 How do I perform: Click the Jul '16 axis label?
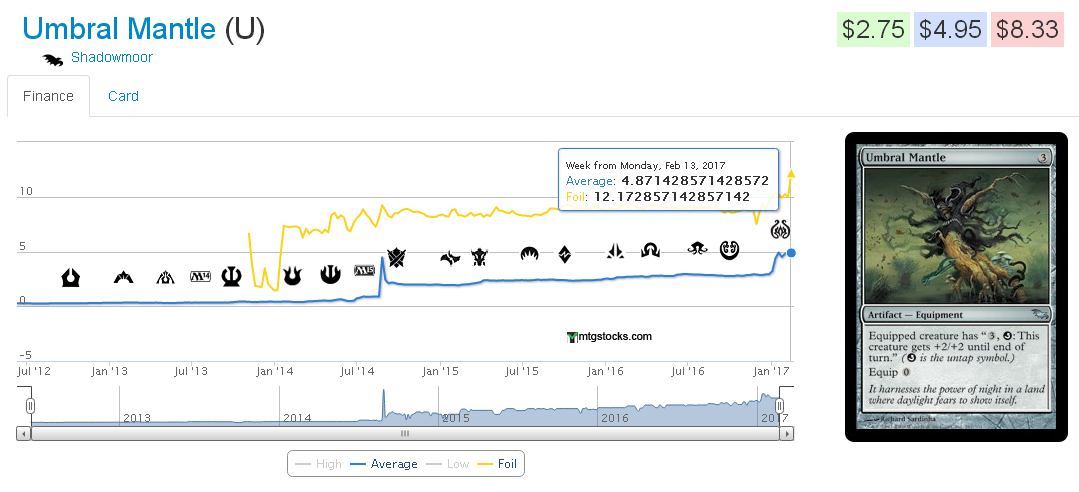[687, 372]
